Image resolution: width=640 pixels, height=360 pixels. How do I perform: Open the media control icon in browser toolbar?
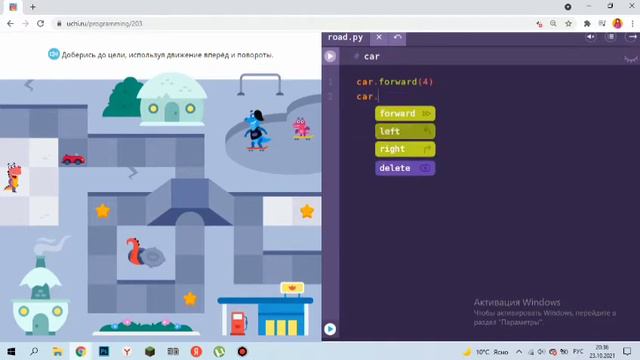[602, 24]
